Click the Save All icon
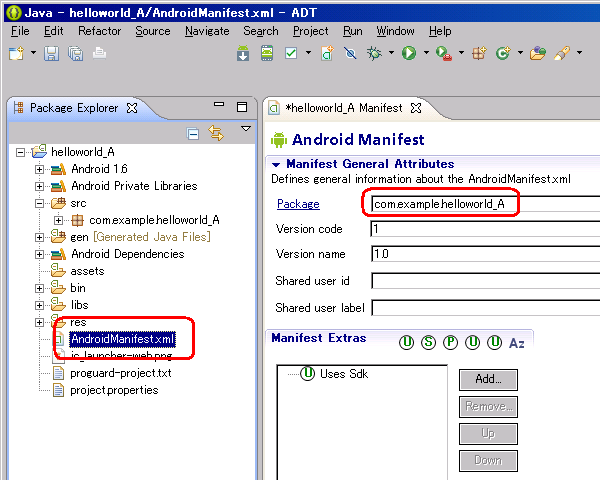Screen dimensions: 600x480 click(75, 53)
